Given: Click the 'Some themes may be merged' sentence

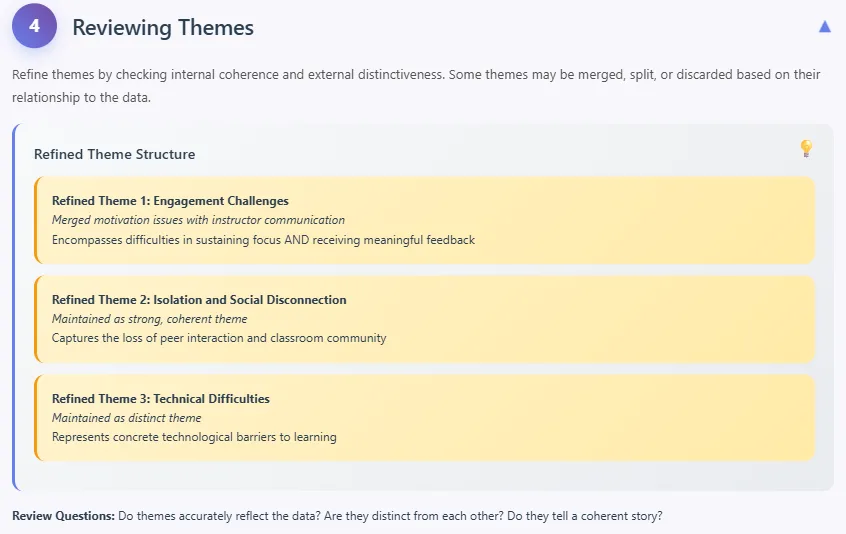Looking at the screenshot, I should point(600,73).
